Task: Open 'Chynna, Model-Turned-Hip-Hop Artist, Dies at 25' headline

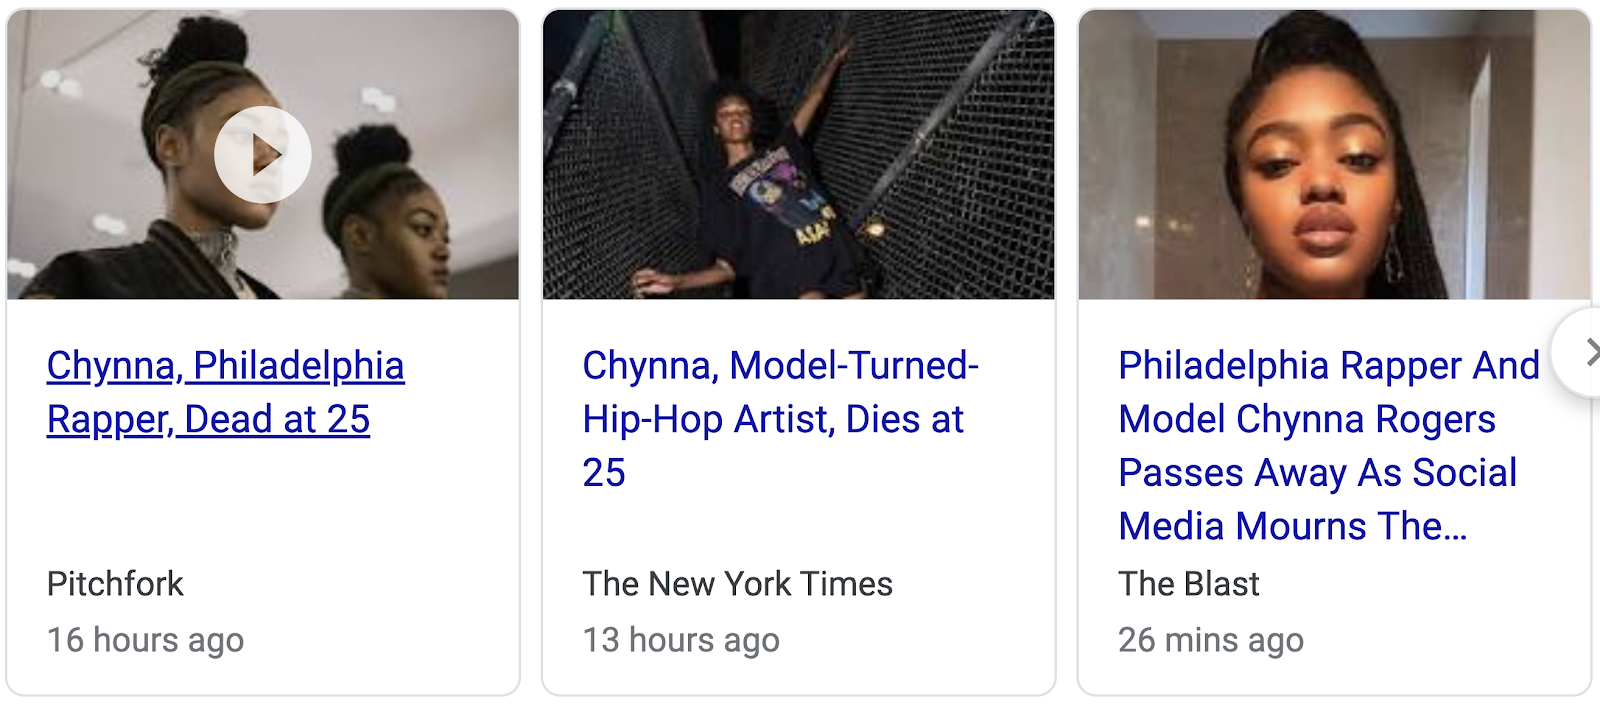Action: point(780,419)
